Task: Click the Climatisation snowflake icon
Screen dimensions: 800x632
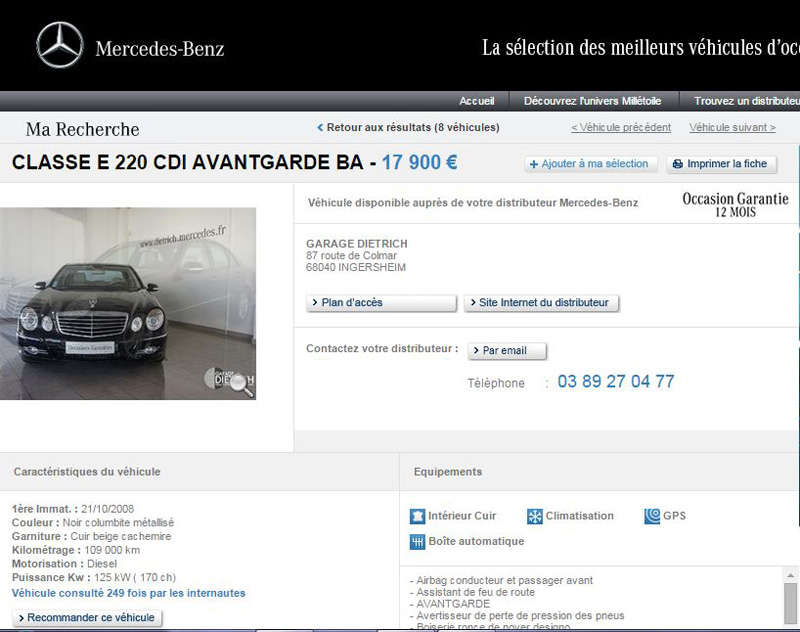Action: [x=535, y=516]
